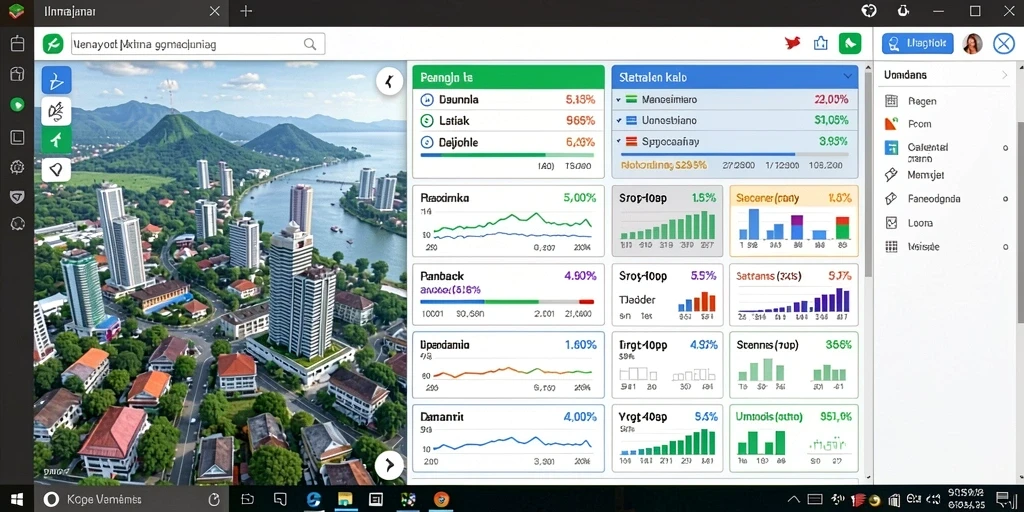Select the white polygon tool on map

click(x=57, y=170)
